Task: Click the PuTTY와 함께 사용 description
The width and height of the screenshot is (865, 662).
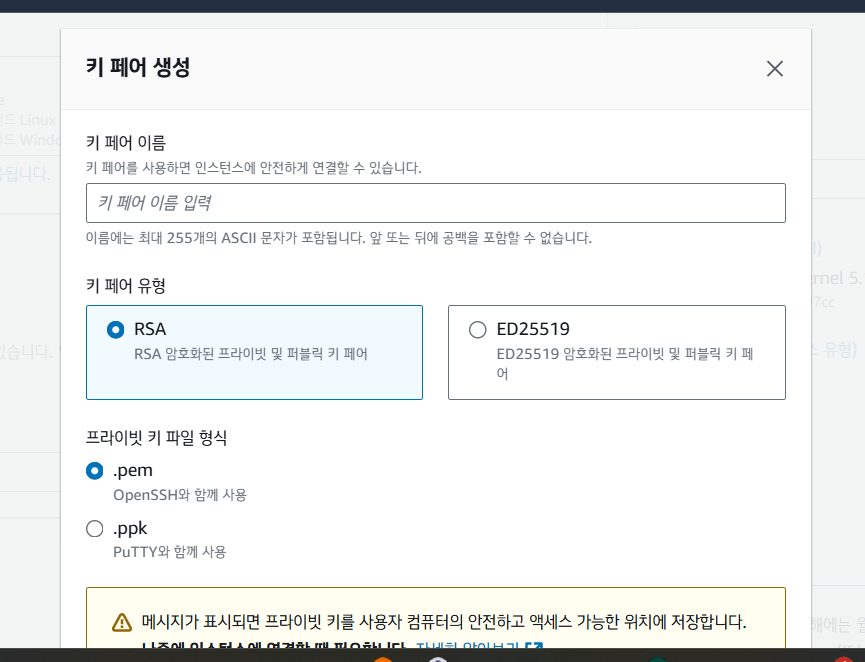Action: pyautogui.click(x=170, y=551)
